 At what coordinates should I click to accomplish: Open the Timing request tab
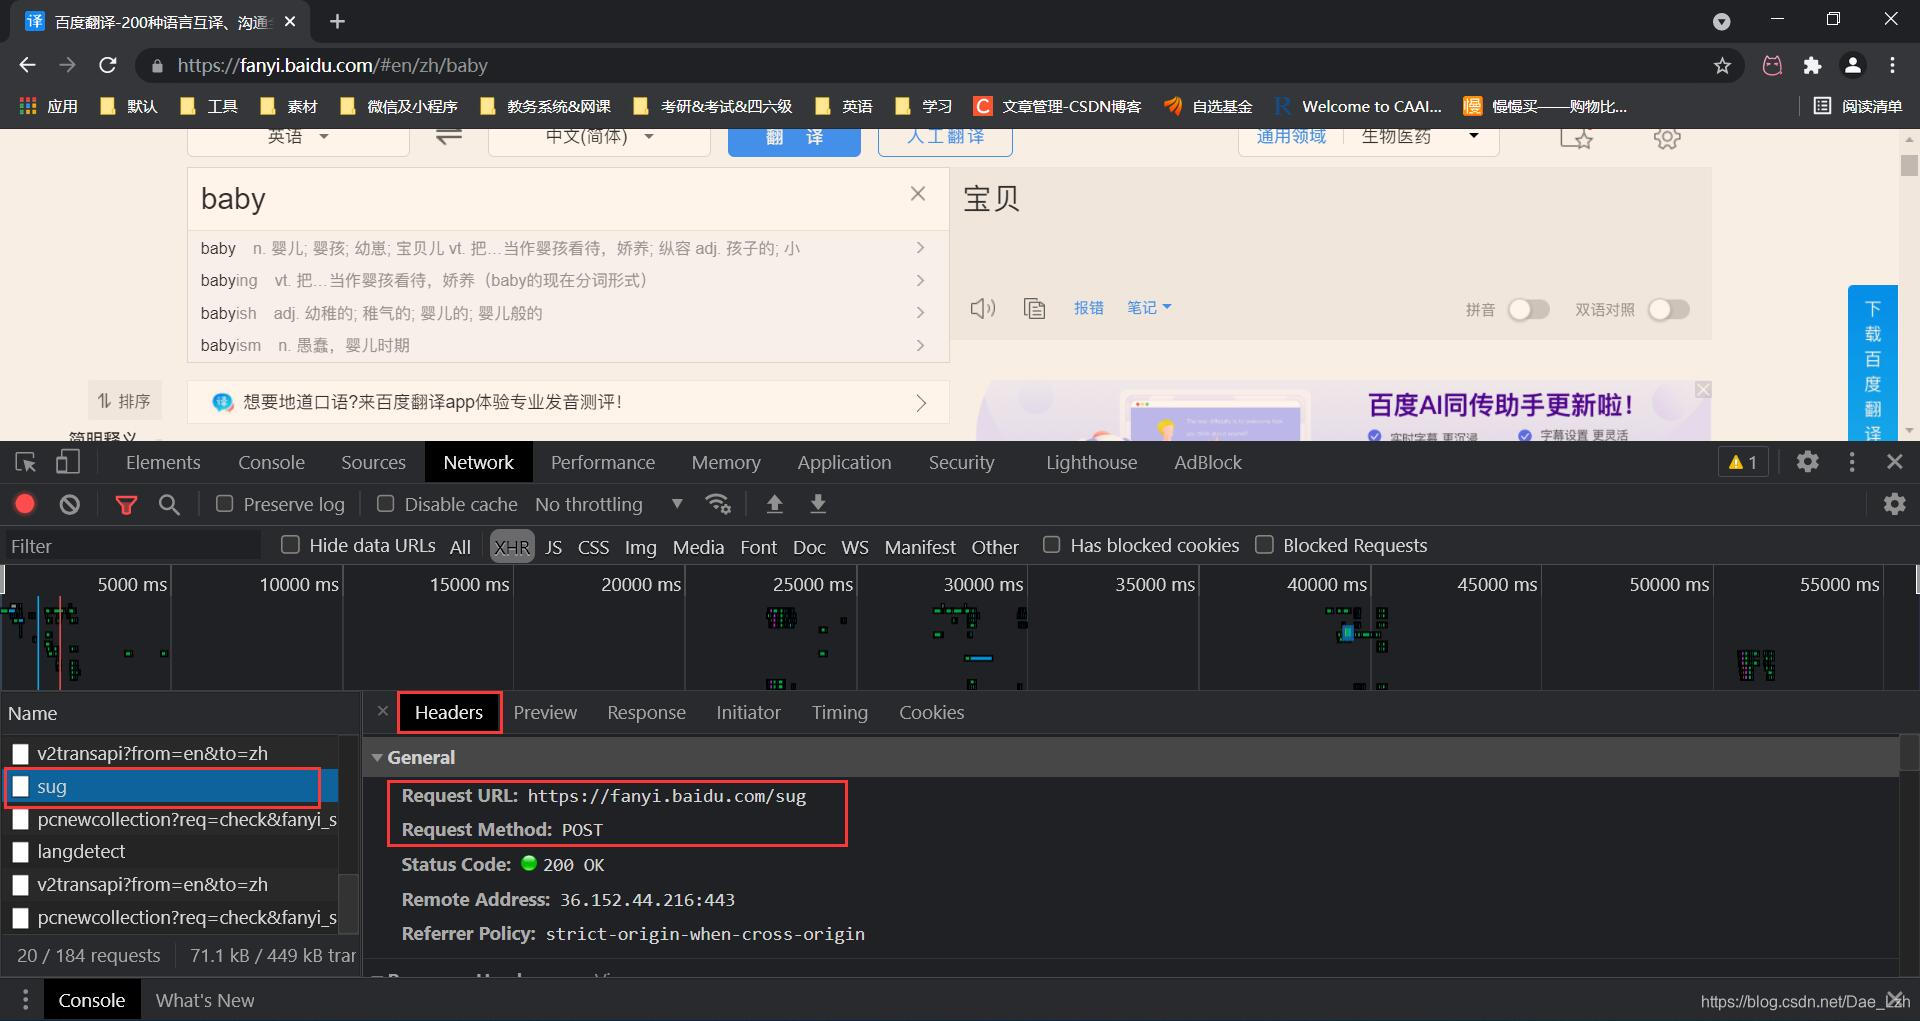tap(839, 712)
